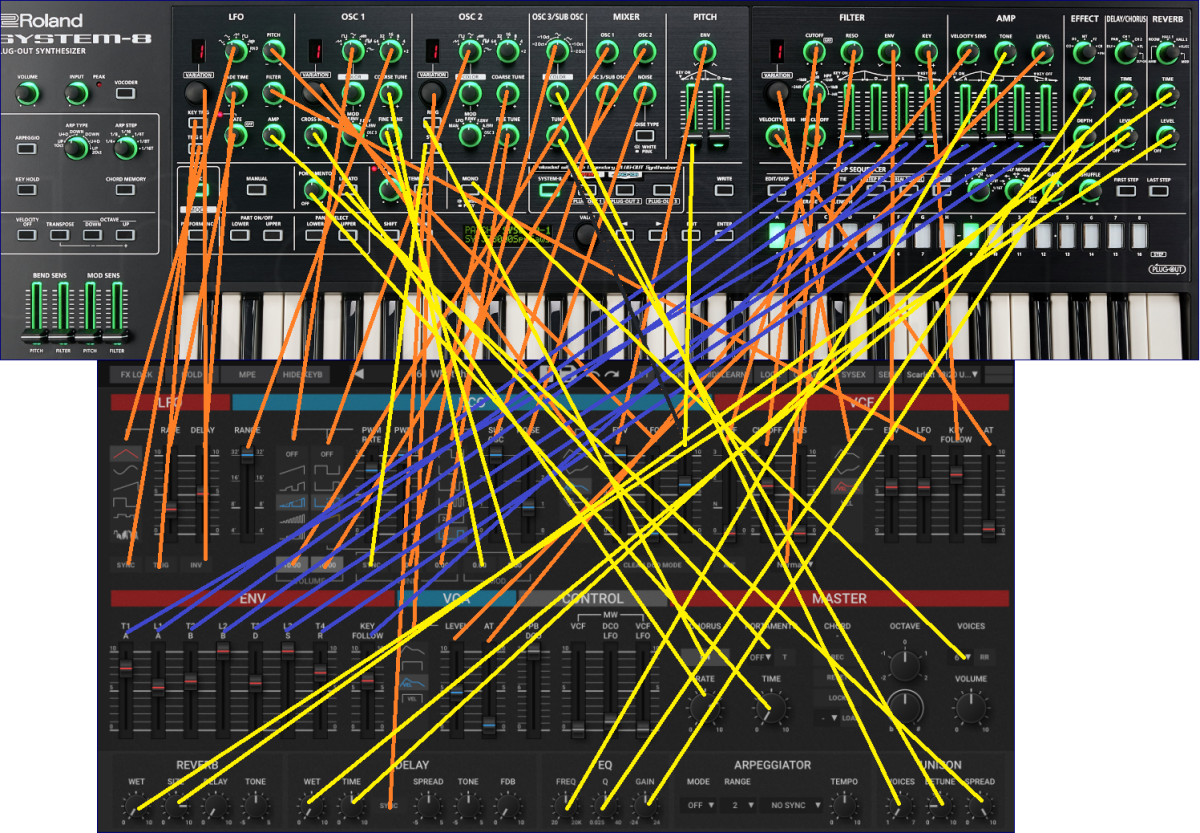Click the FILTER RESO knob
Screen dimensions: 1200x833
point(852,53)
